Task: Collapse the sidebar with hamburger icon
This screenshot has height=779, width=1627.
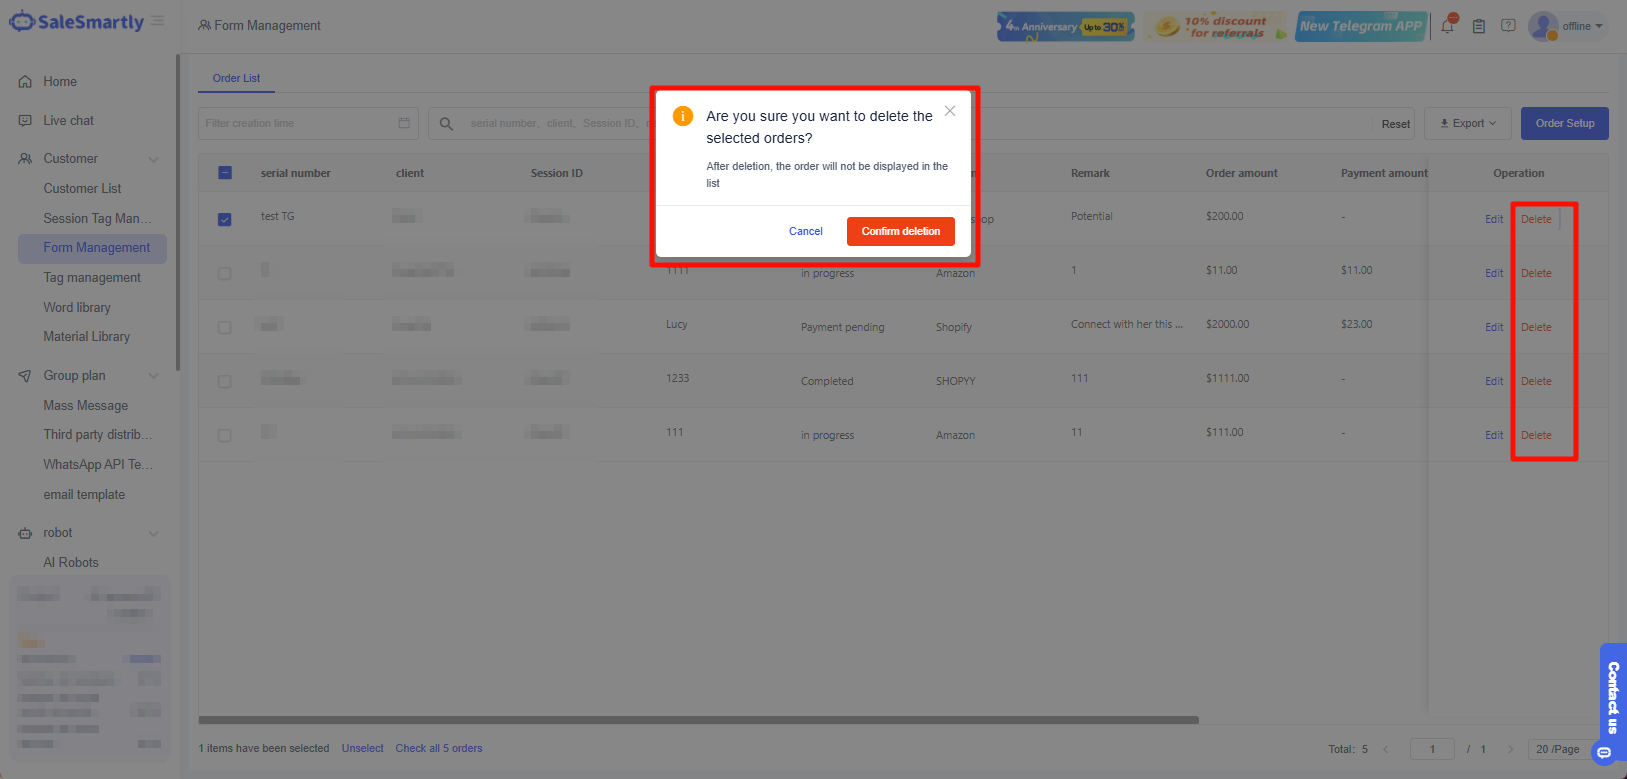Action: [158, 21]
